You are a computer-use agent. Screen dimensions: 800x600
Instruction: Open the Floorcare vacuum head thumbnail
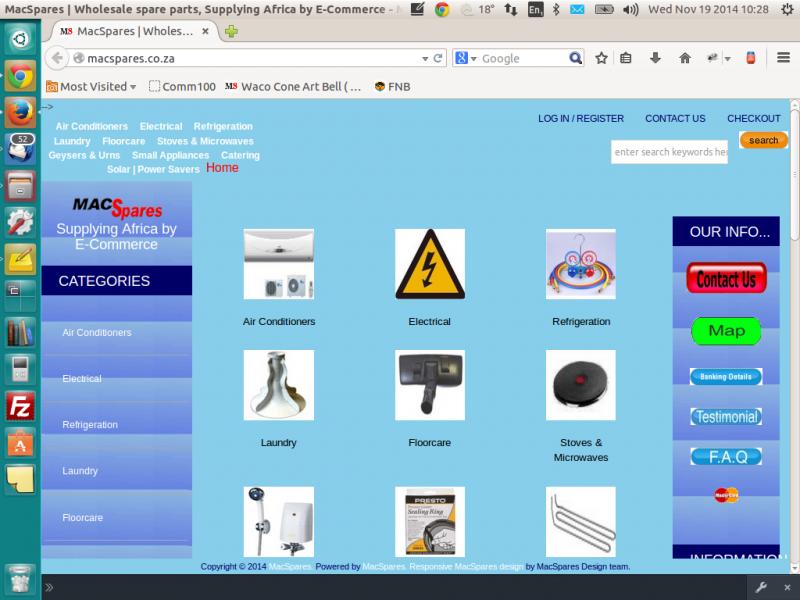coord(430,385)
